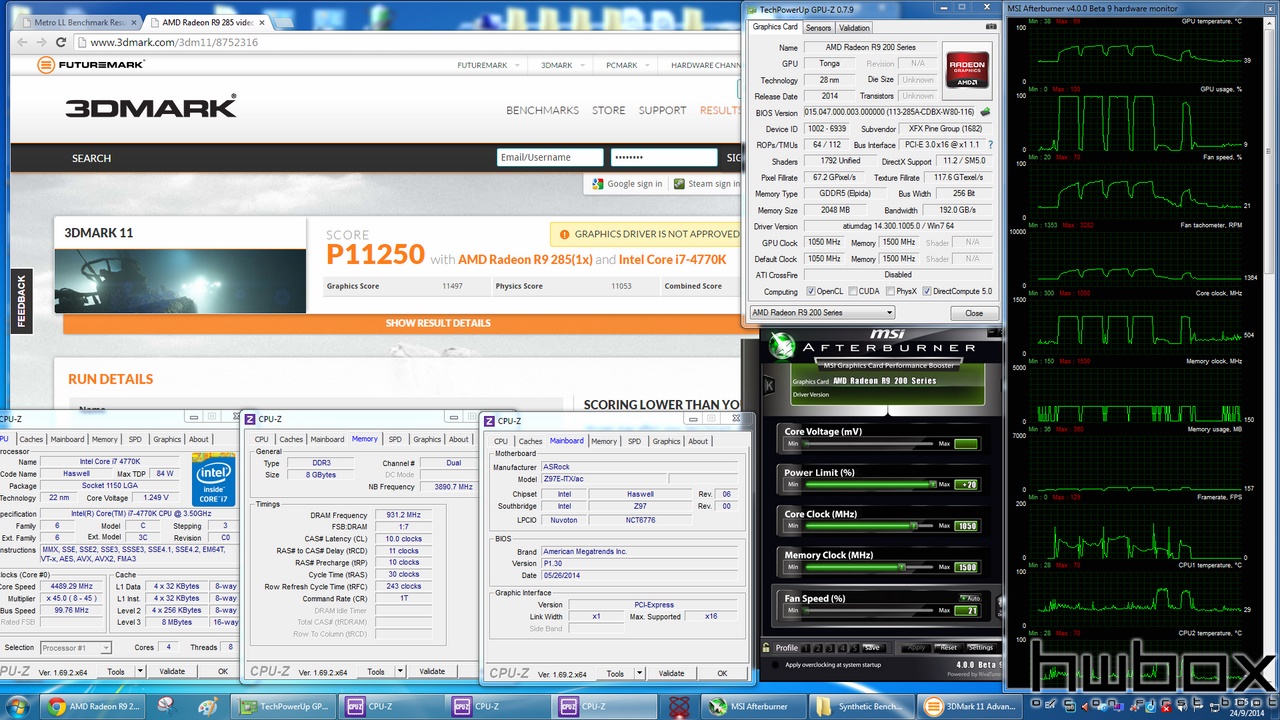This screenshot has width=1280, height=720.
Task: Click Afterburner Reset button
Action: (x=948, y=647)
